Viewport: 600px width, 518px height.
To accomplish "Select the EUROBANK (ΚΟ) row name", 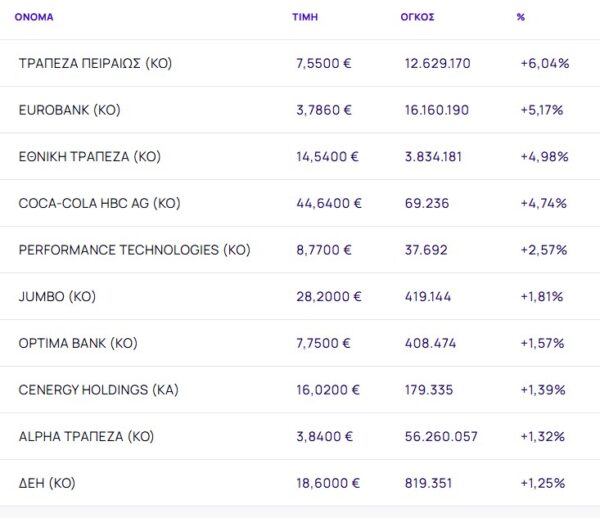I will coord(69,110).
